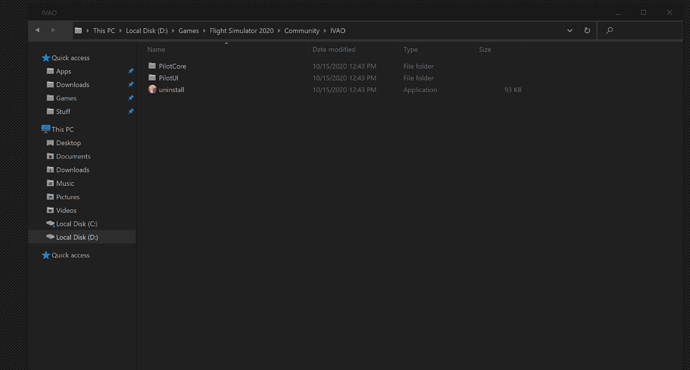Open the bottom Quick access entry
This screenshot has height=370, width=690.
[x=70, y=255]
